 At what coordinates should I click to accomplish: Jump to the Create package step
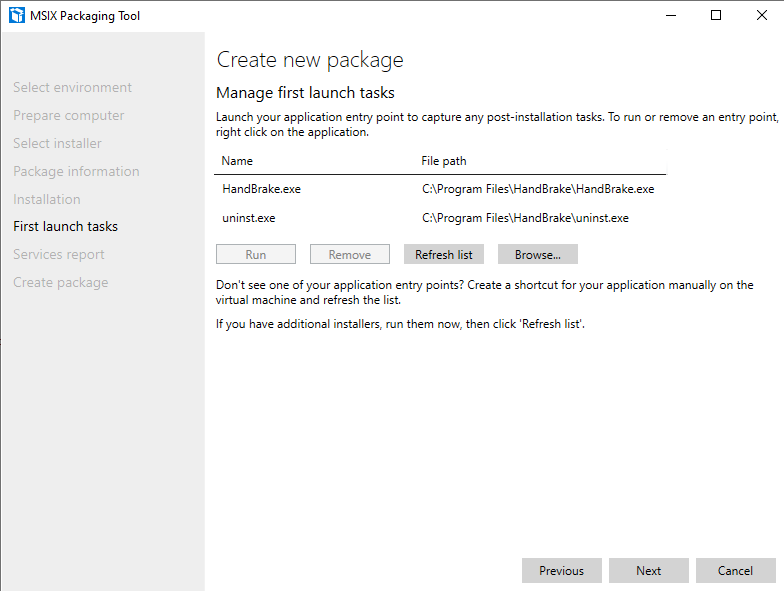pyautogui.click(x=60, y=283)
